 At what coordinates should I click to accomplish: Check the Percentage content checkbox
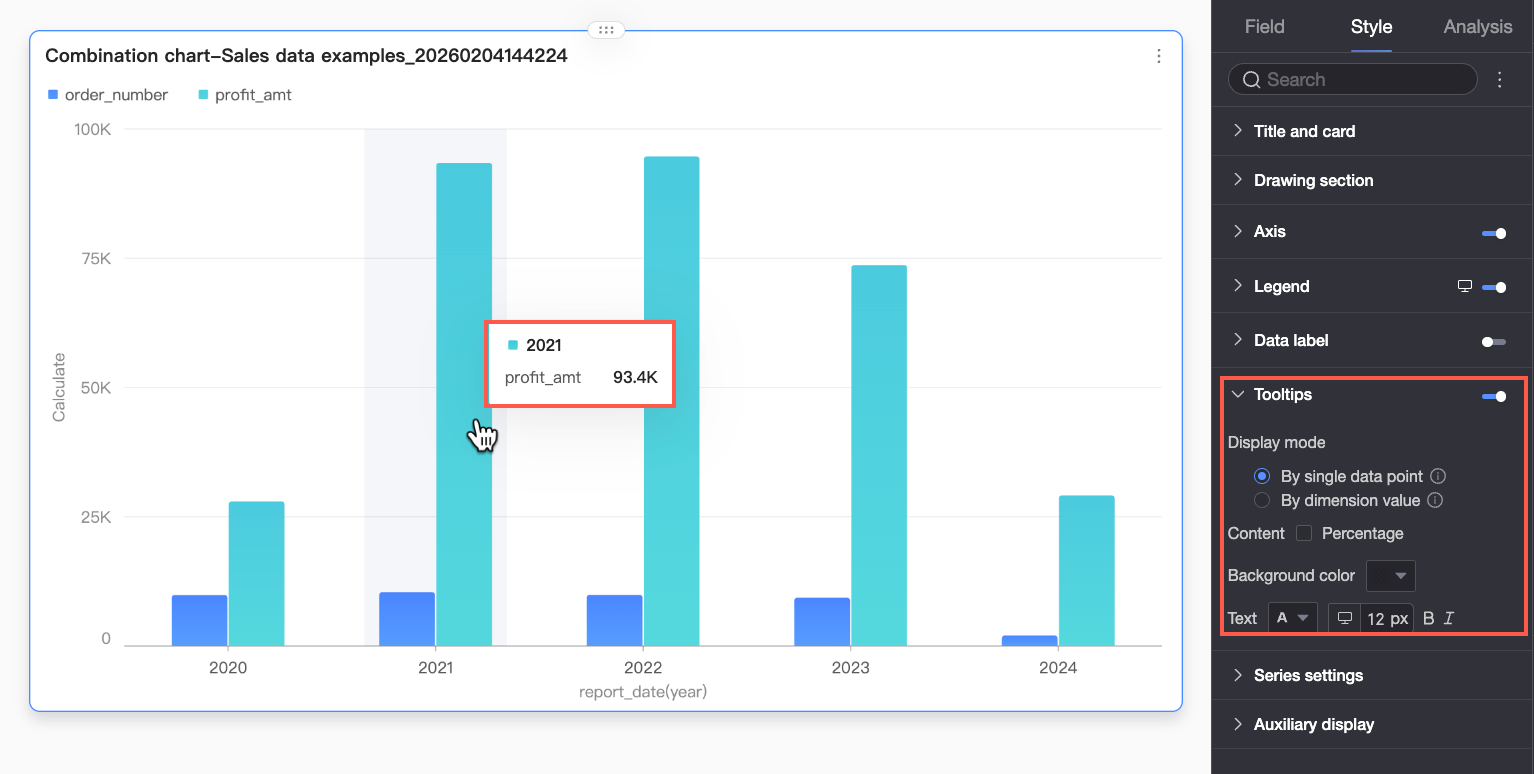1304,533
